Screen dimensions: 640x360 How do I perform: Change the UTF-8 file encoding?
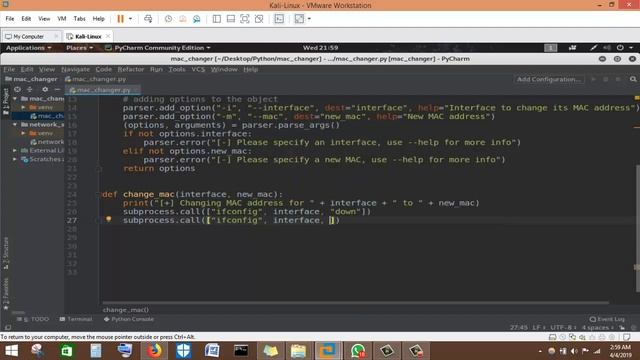(x=563, y=327)
